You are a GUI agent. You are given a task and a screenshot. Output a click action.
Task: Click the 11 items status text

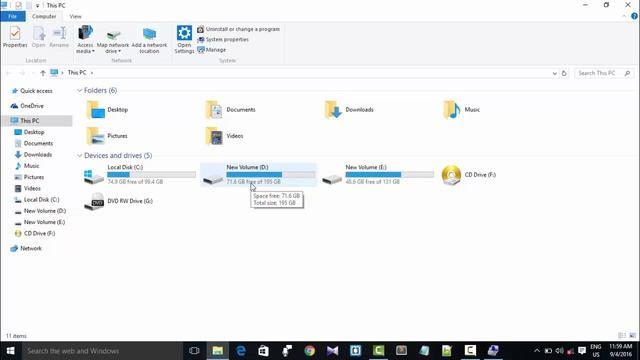16,336
